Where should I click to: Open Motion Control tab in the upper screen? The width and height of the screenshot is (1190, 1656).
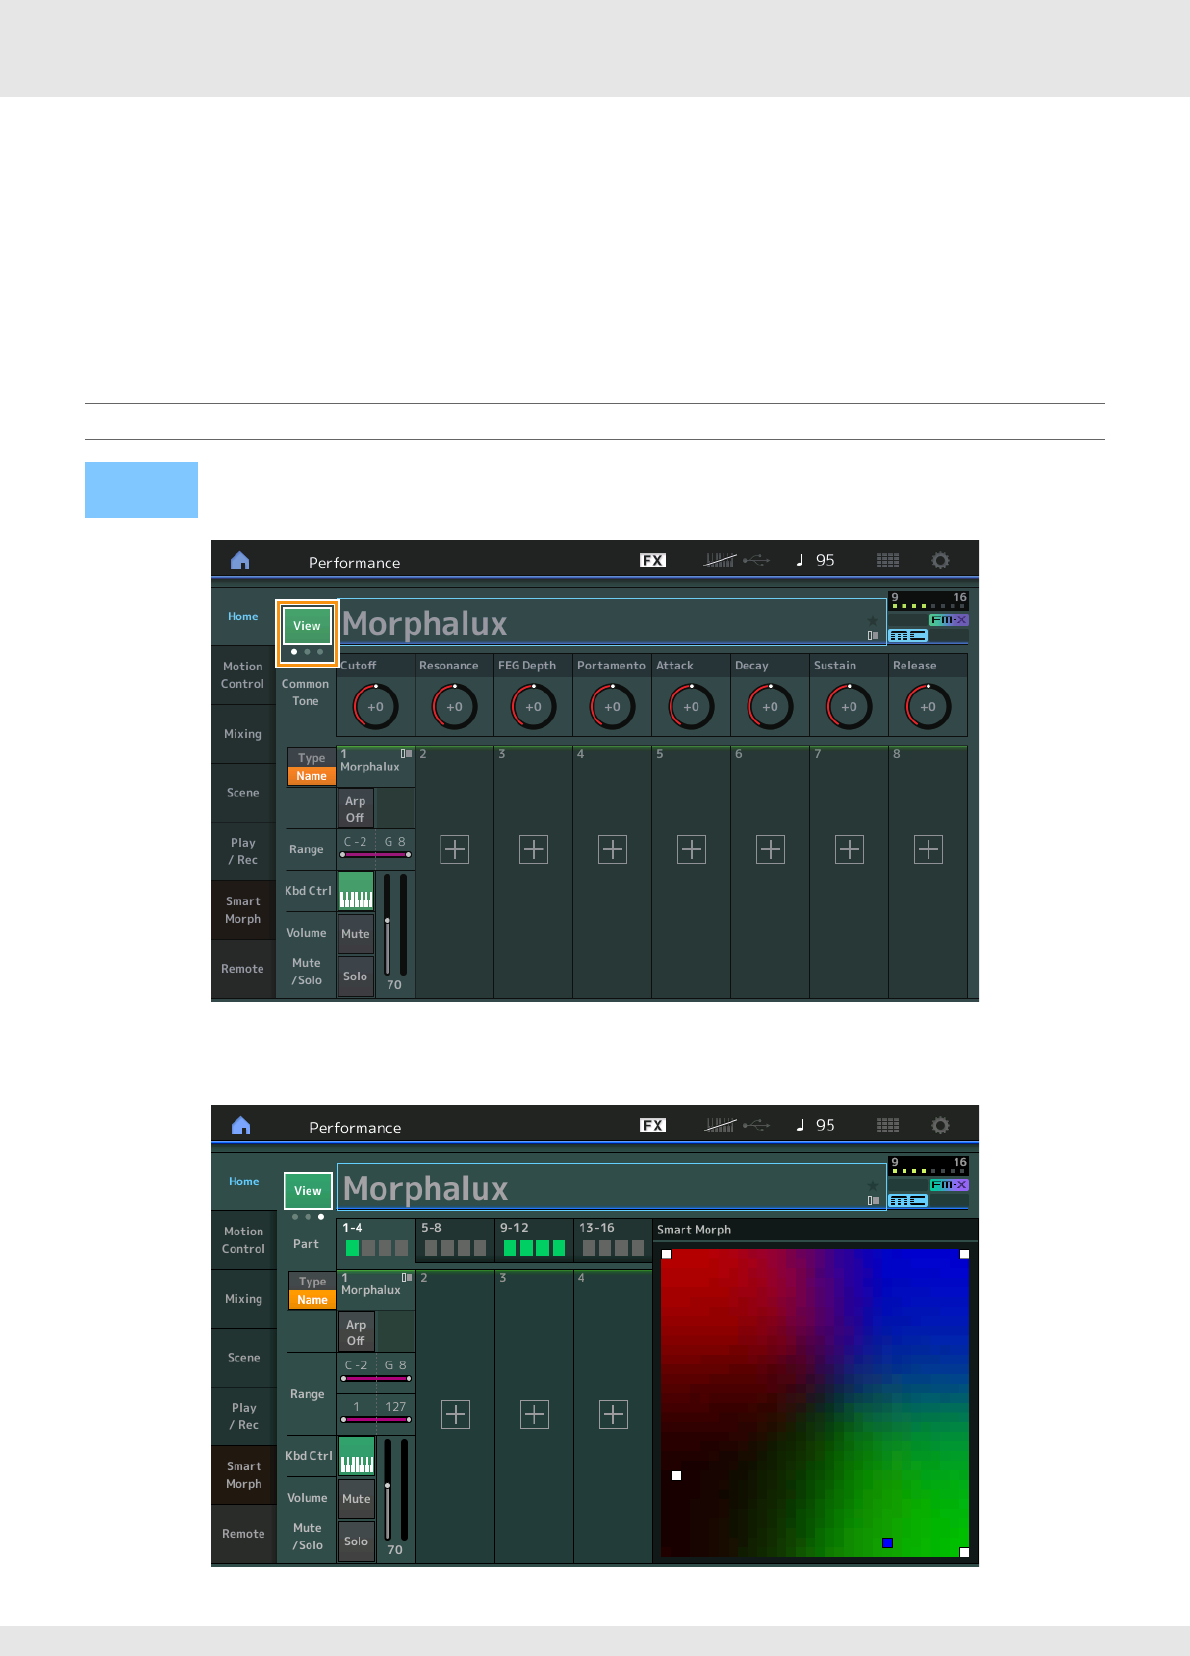coord(243,675)
